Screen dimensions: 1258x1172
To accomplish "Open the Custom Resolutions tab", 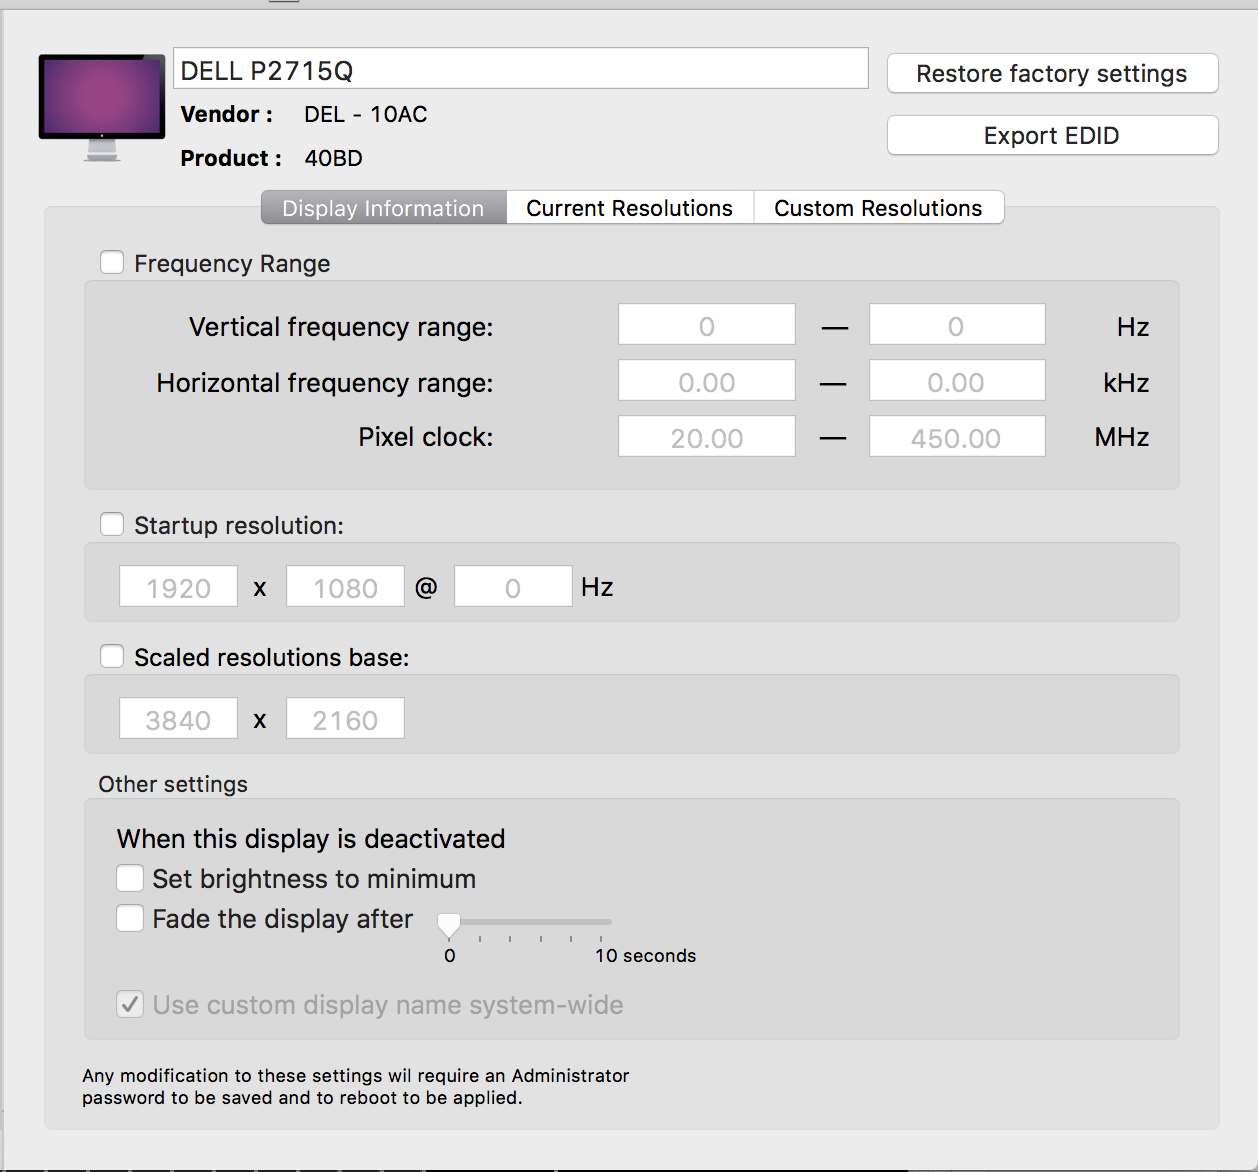I will [x=878, y=208].
